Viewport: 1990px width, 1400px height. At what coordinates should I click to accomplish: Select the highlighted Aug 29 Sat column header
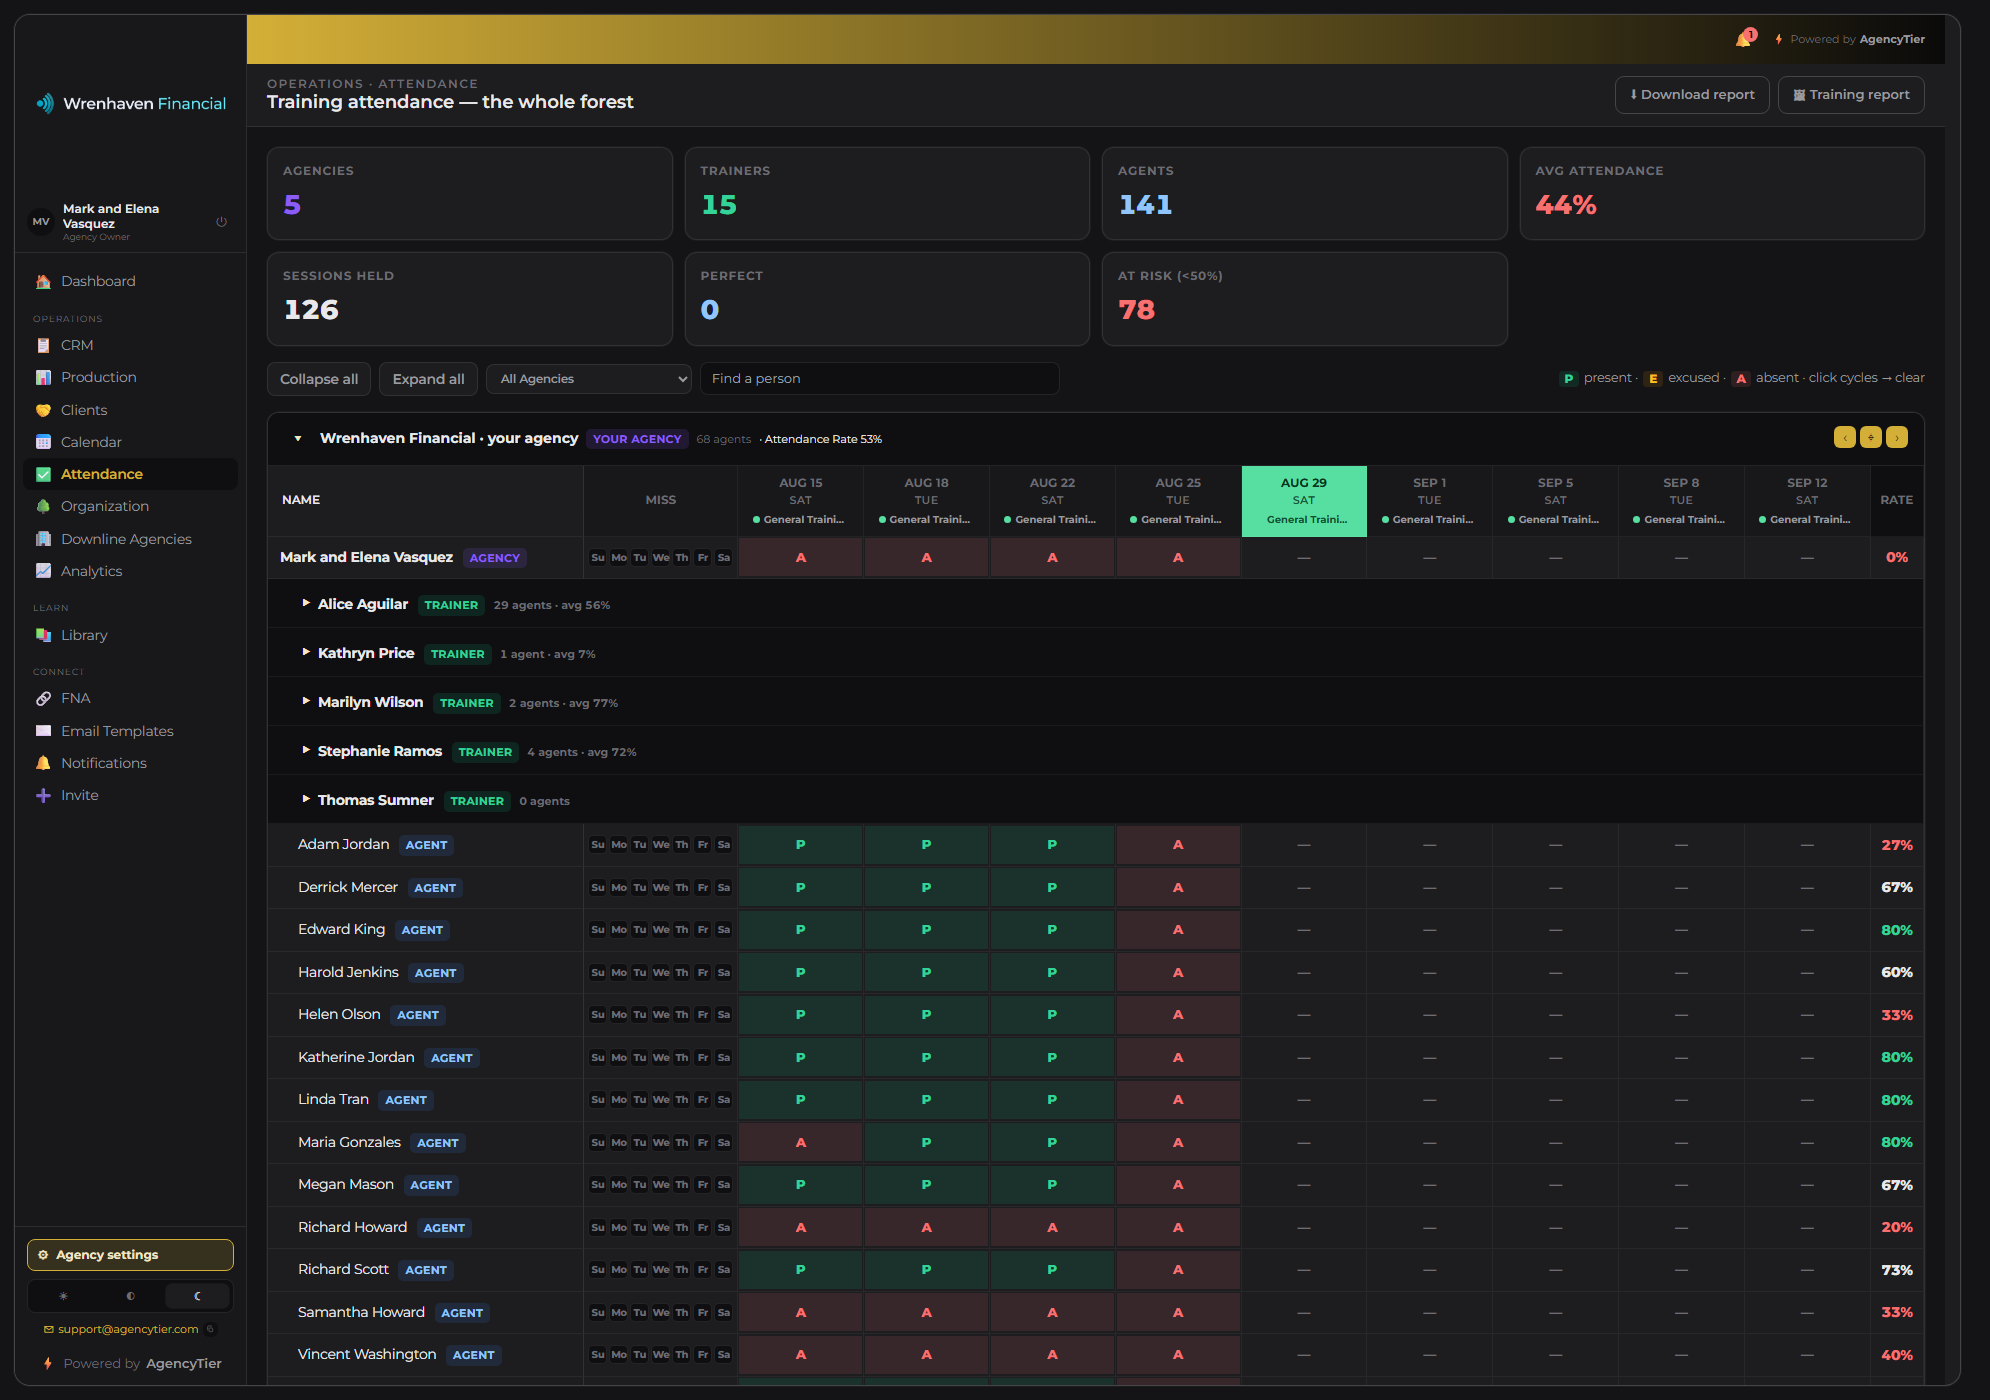[1304, 501]
